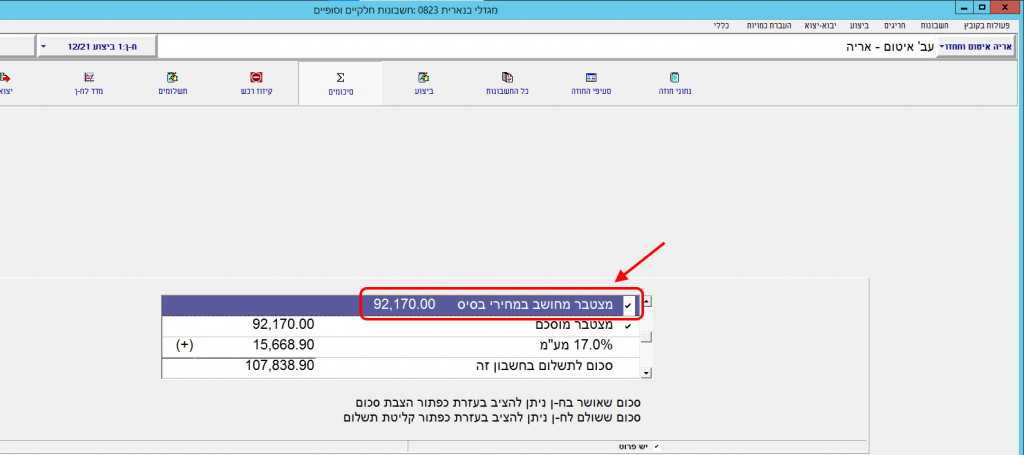Image resolution: width=1024 pixels, height=455 pixels.
Task: Click the summary list scroll-down arrow
Action: [646, 372]
